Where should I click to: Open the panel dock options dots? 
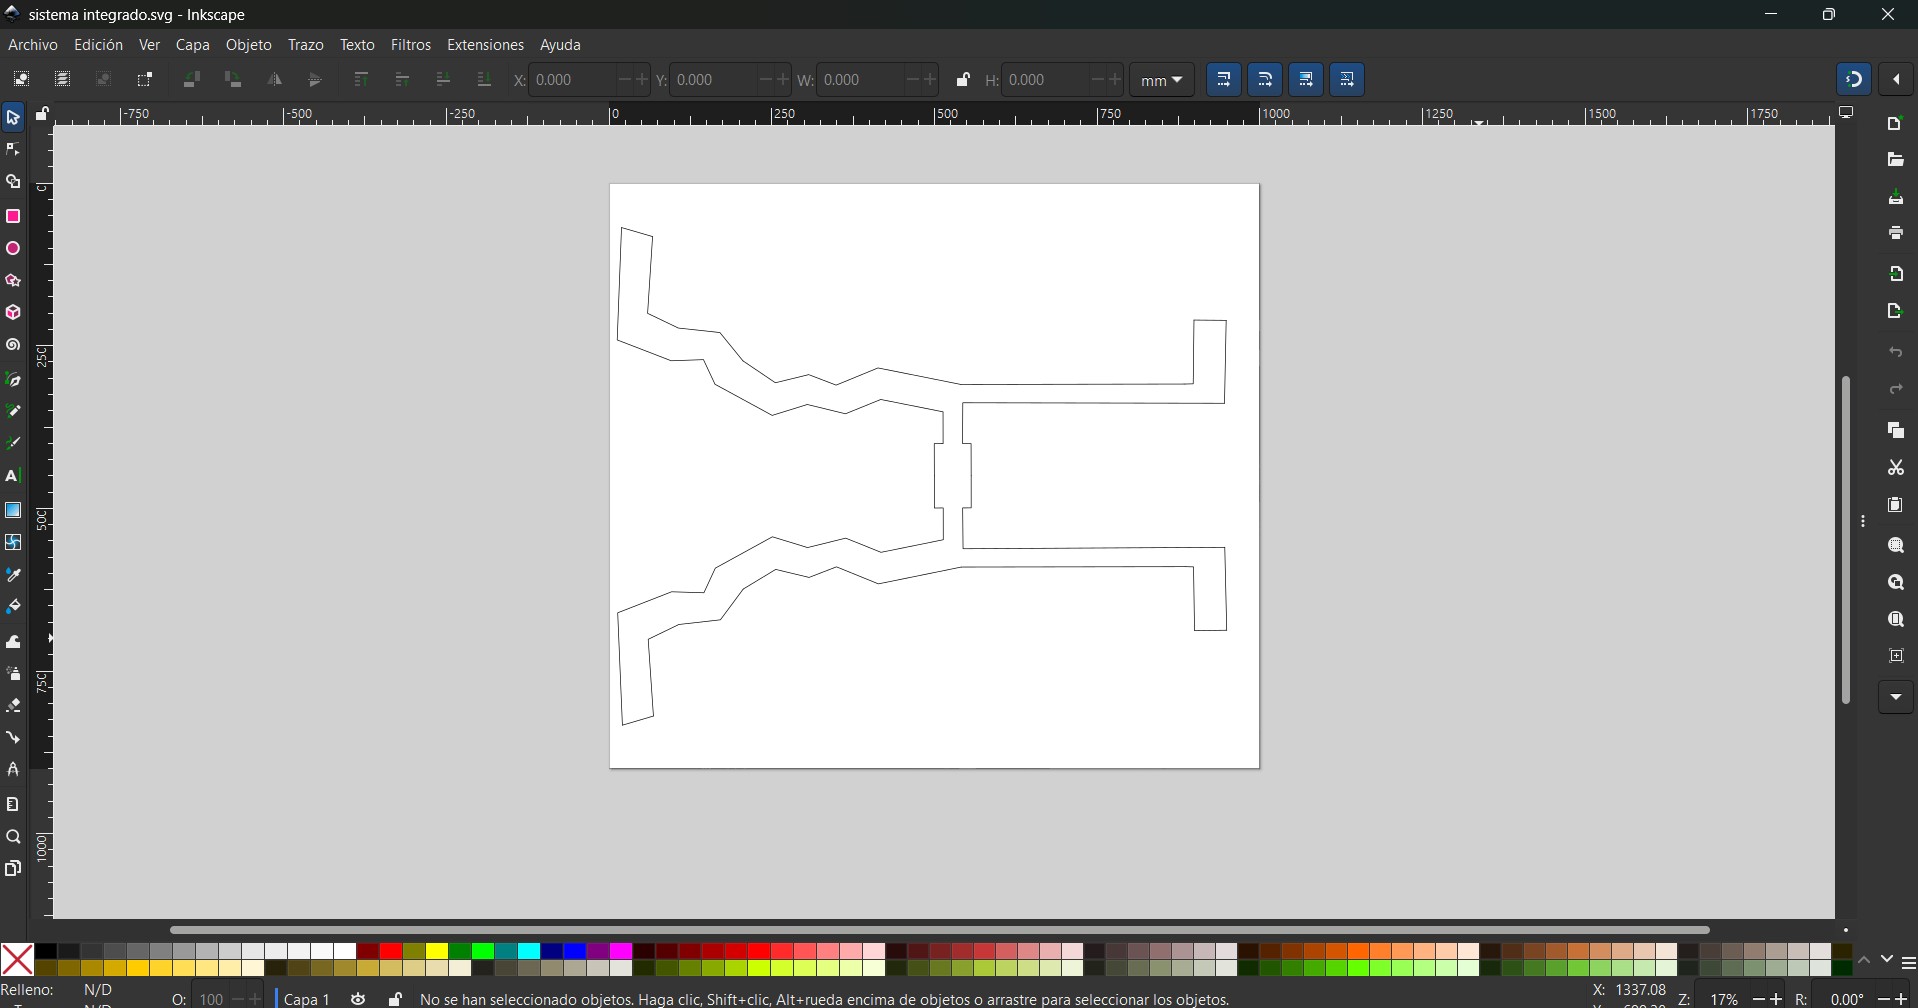tap(1864, 522)
